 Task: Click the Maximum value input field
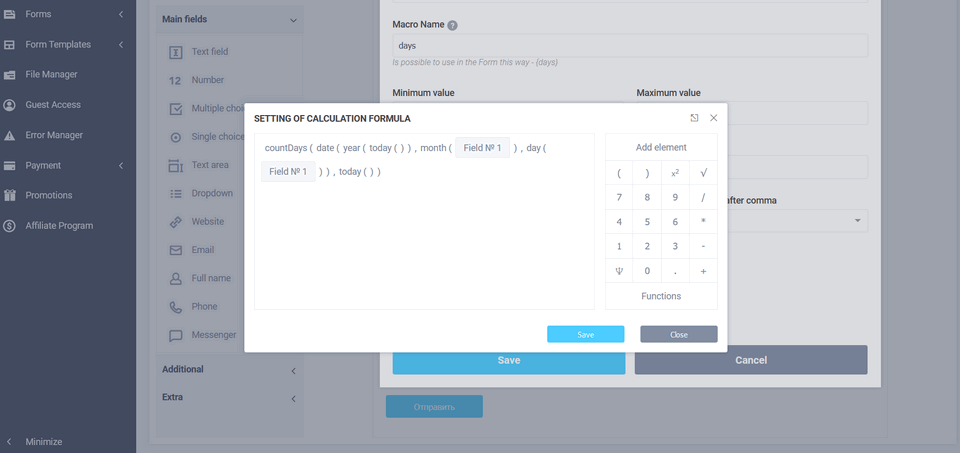tap(752, 113)
